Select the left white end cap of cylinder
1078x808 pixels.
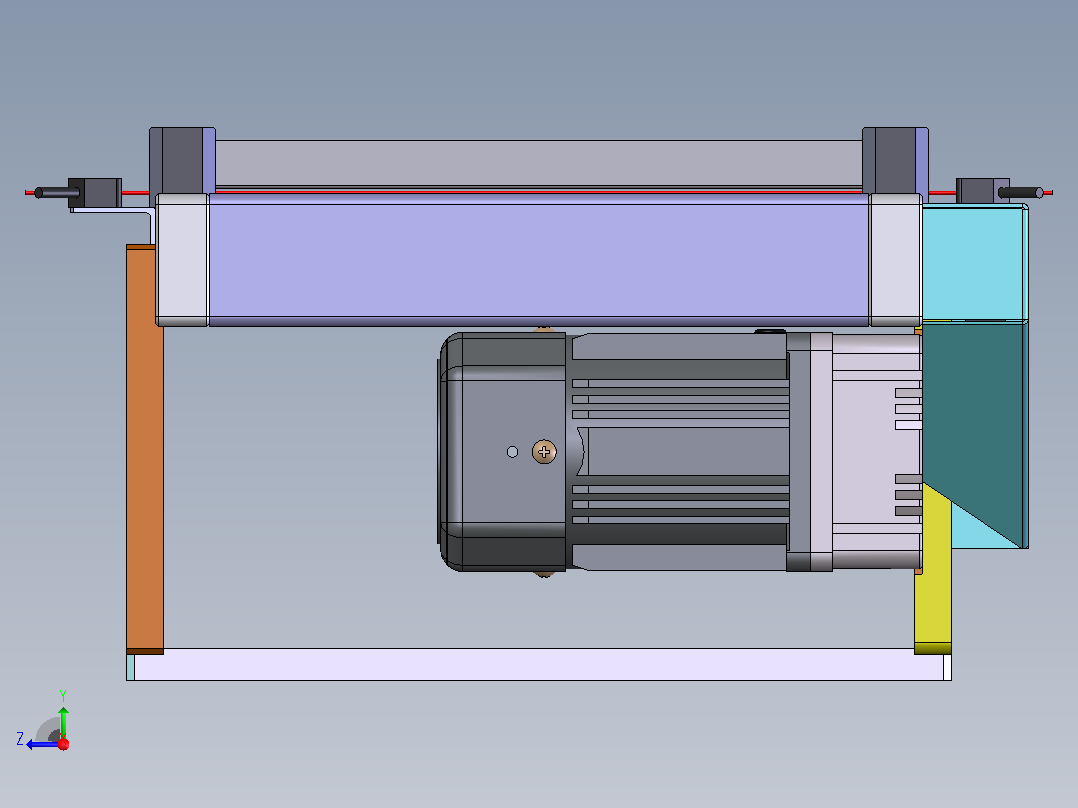click(x=182, y=260)
